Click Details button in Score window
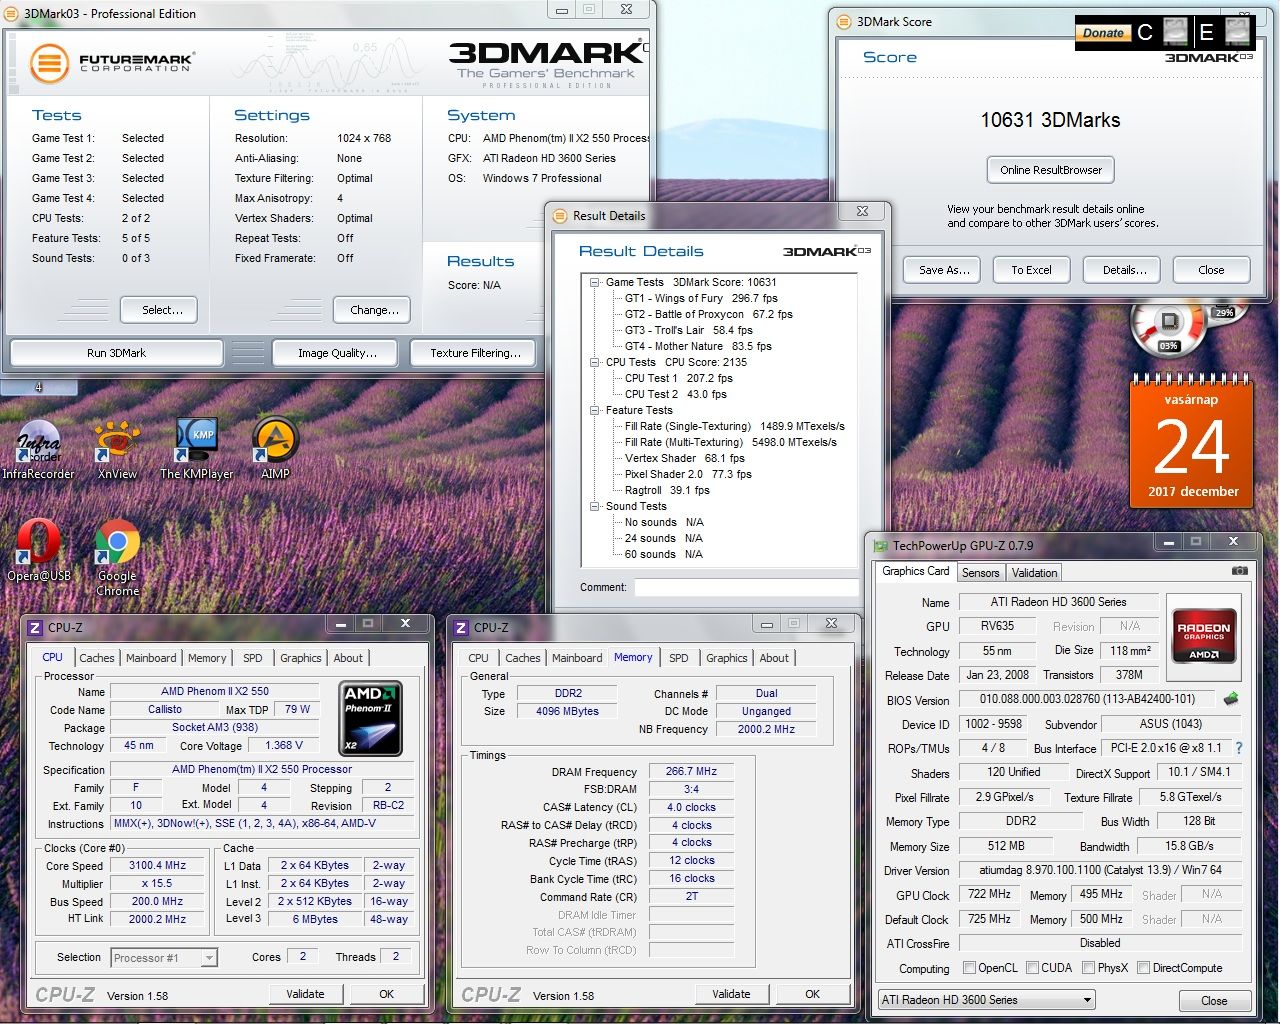1280x1024 pixels. point(1124,270)
